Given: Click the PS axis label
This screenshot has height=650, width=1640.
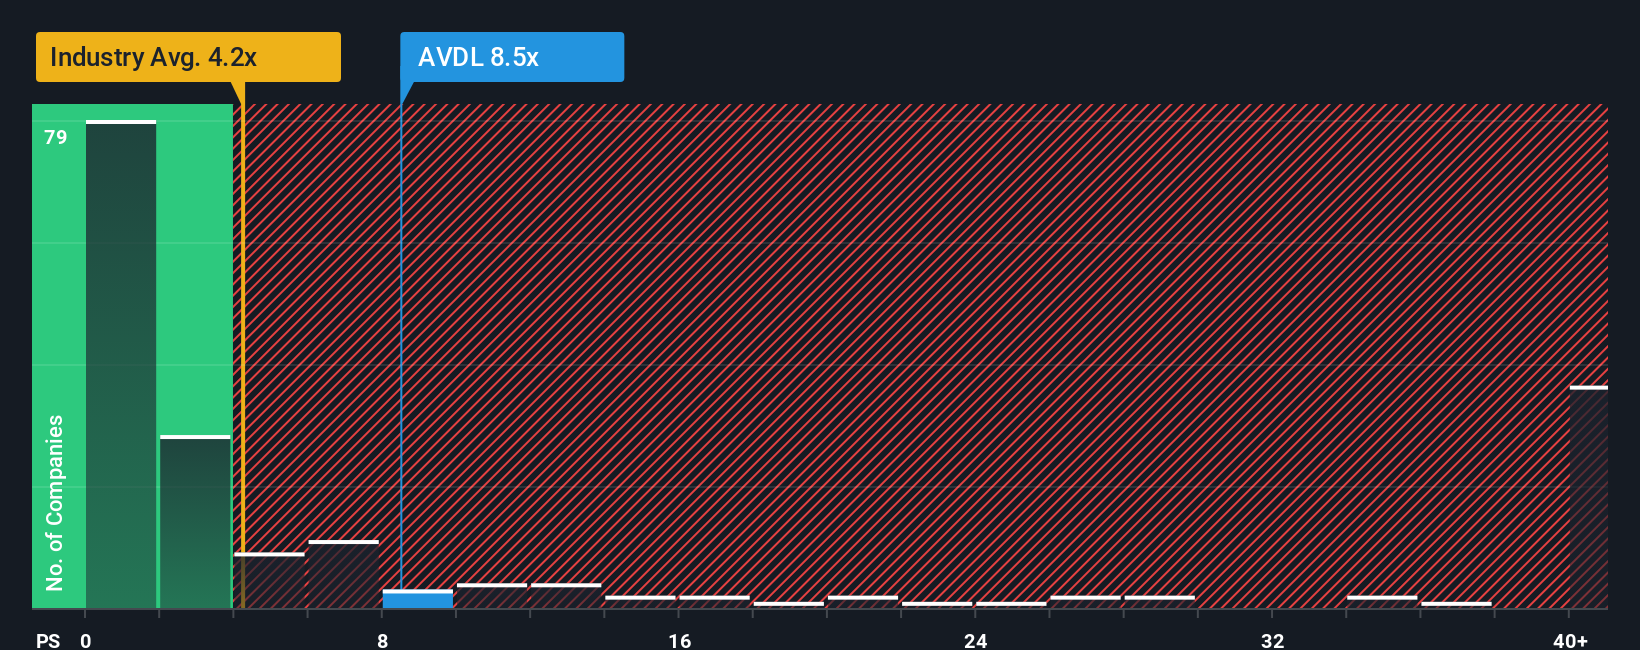Looking at the screenshot, I should coord(48,640).
